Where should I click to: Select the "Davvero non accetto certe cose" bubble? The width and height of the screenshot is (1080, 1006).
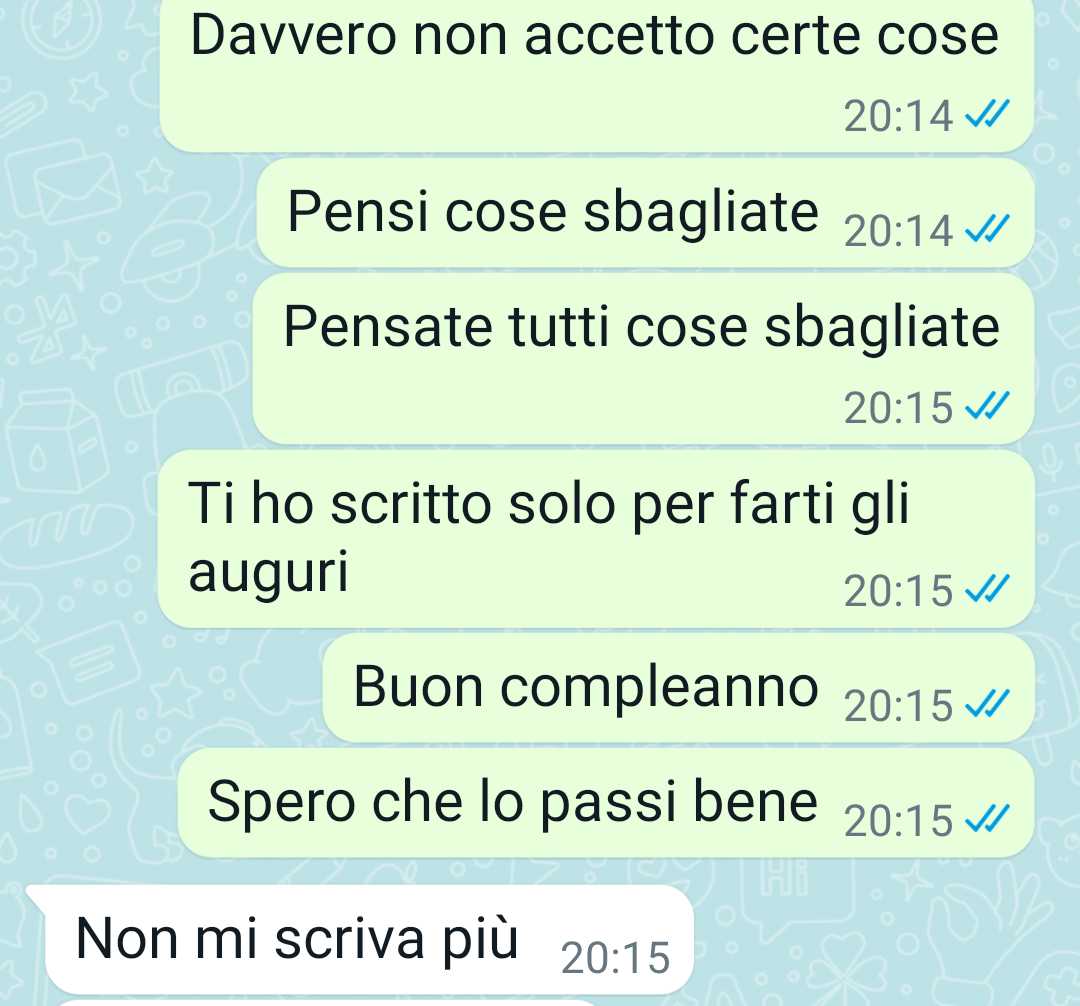(596, 72)
